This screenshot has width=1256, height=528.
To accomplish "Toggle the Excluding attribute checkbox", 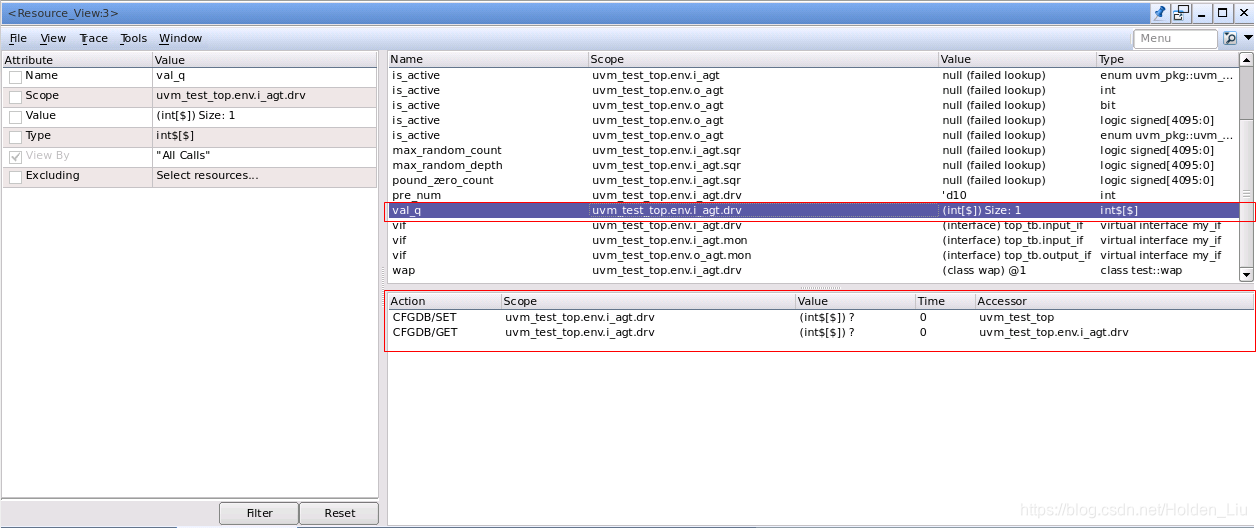I will [x=15, y=177].
